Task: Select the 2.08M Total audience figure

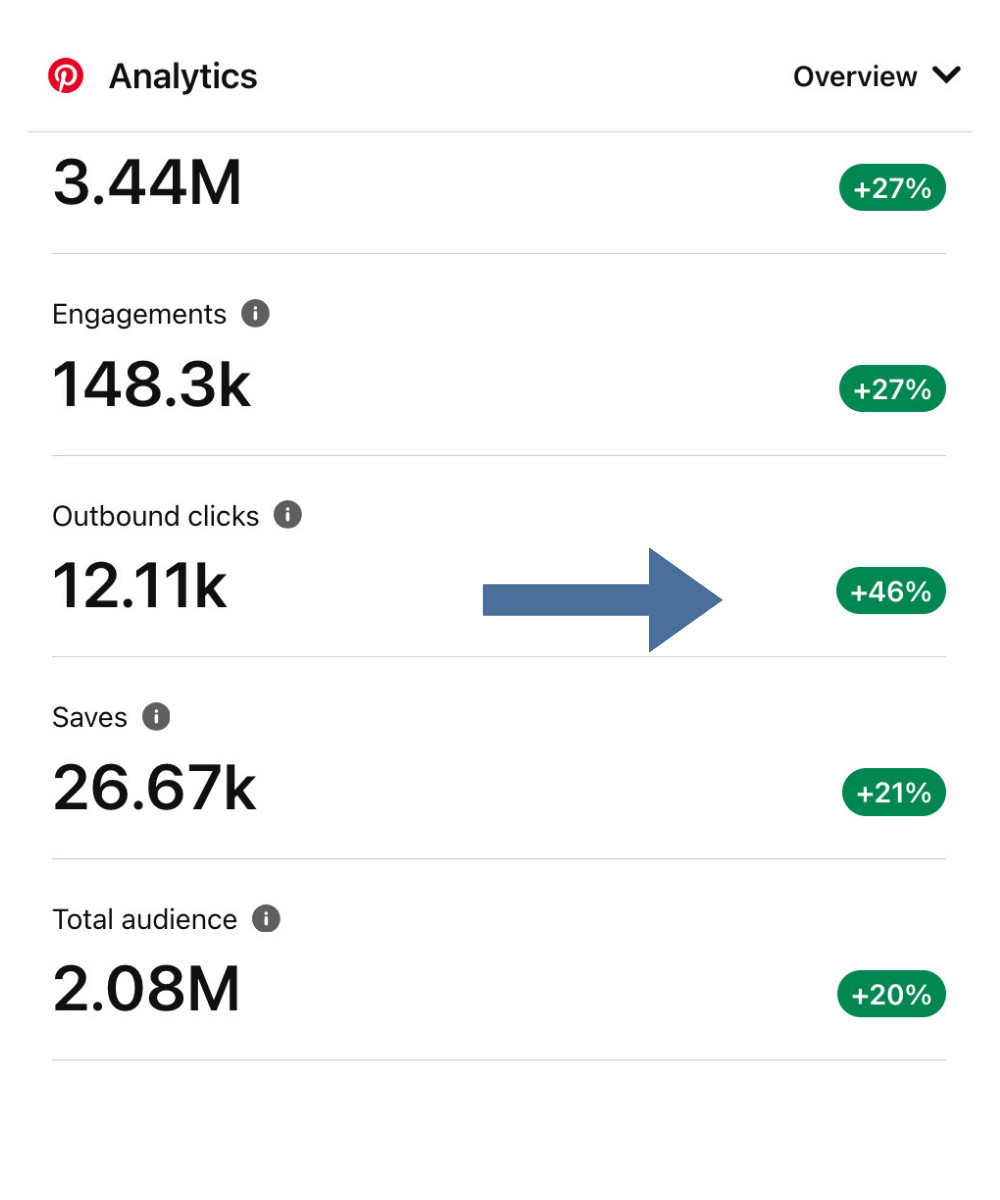Action: pyautogui.click(x=146, y=990)
